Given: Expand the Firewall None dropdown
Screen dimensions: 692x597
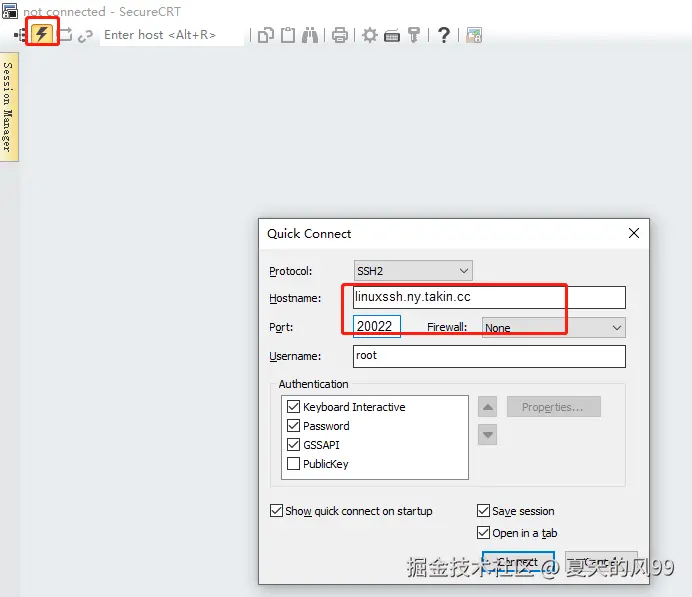Looking at the screenshot, I should [553, 328].
